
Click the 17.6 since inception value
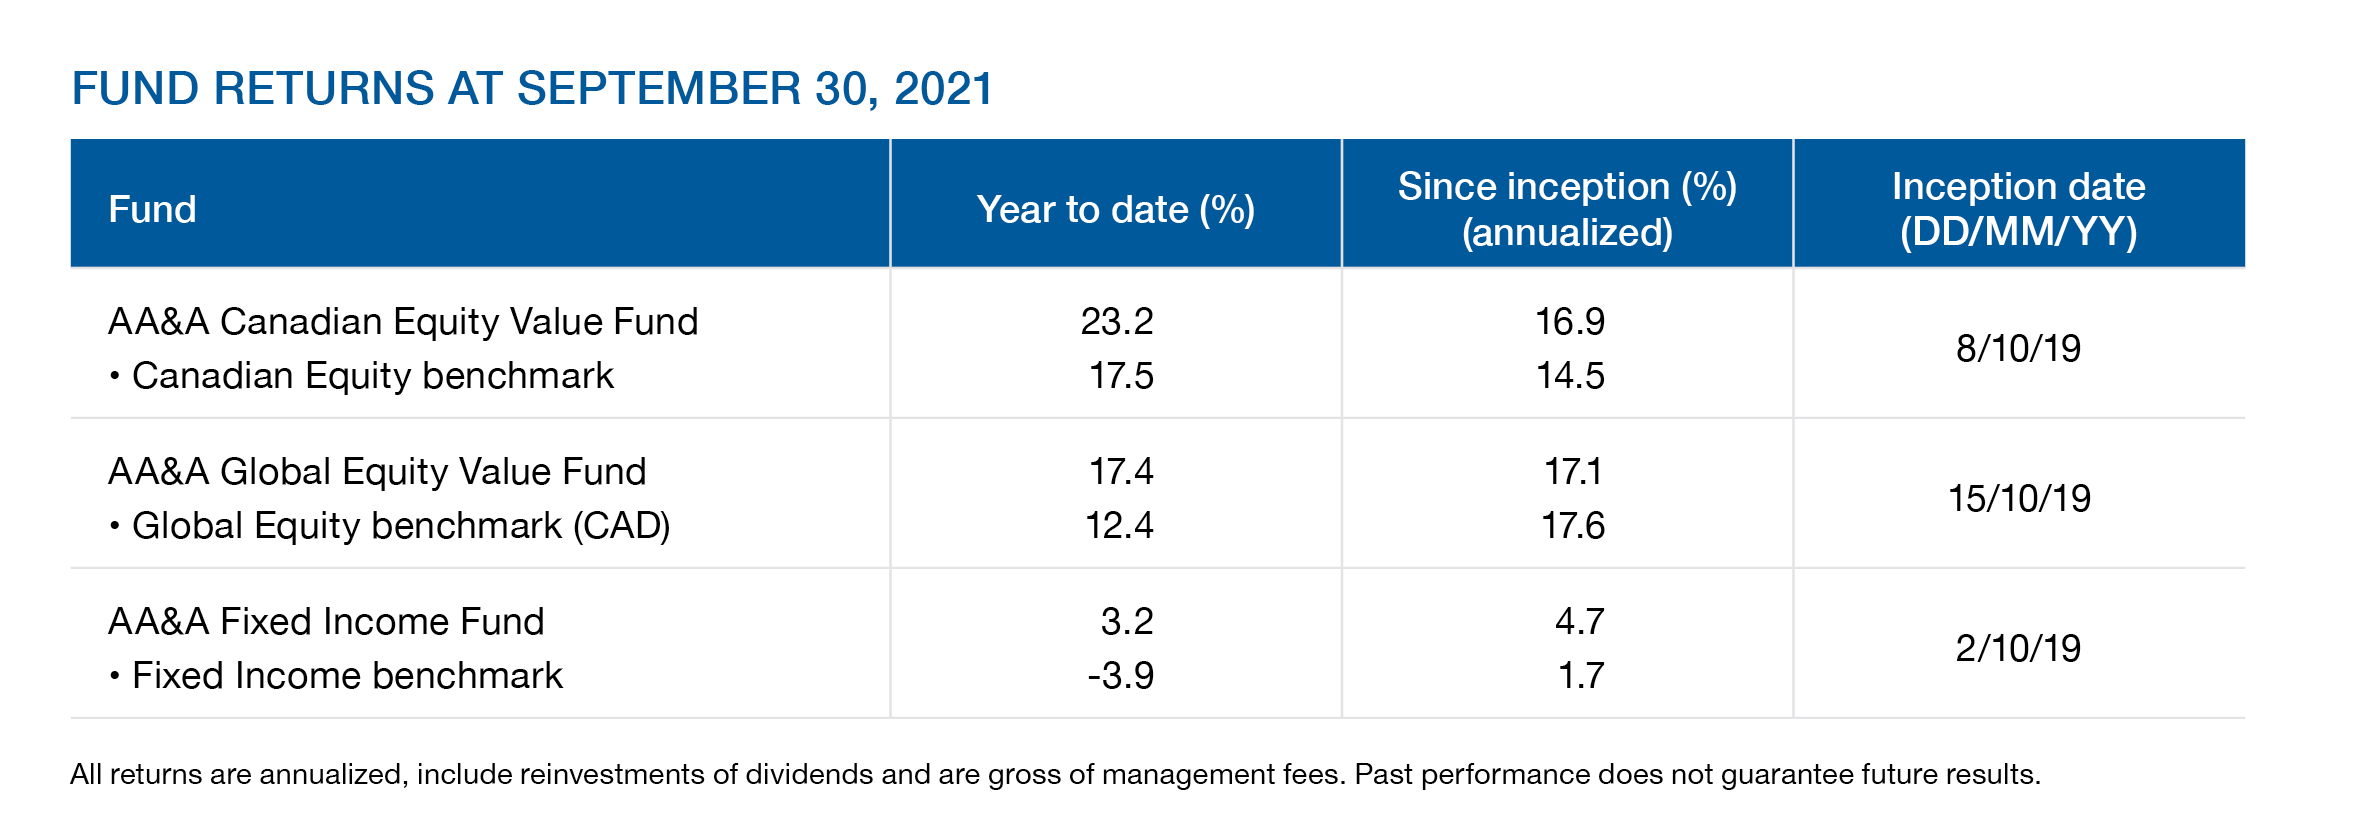[1572, 526]
